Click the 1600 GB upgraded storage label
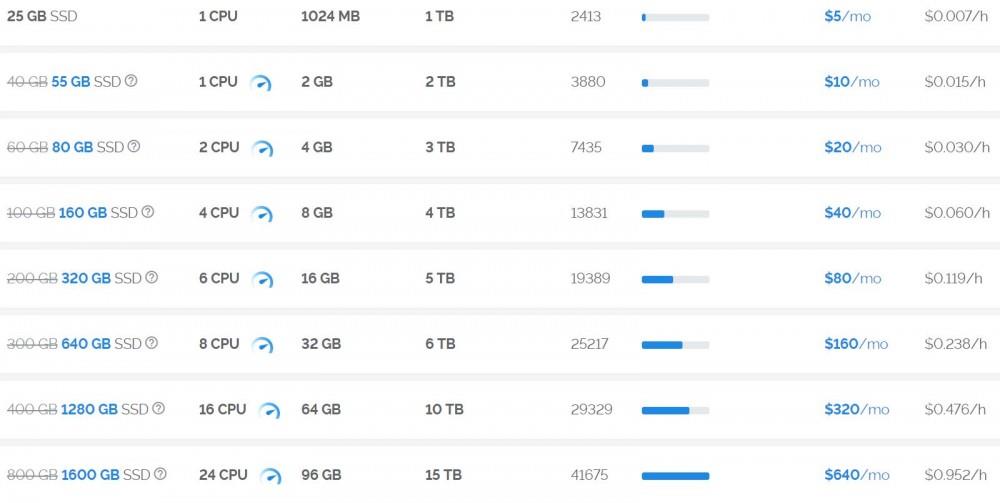 [x=85, y=474]
